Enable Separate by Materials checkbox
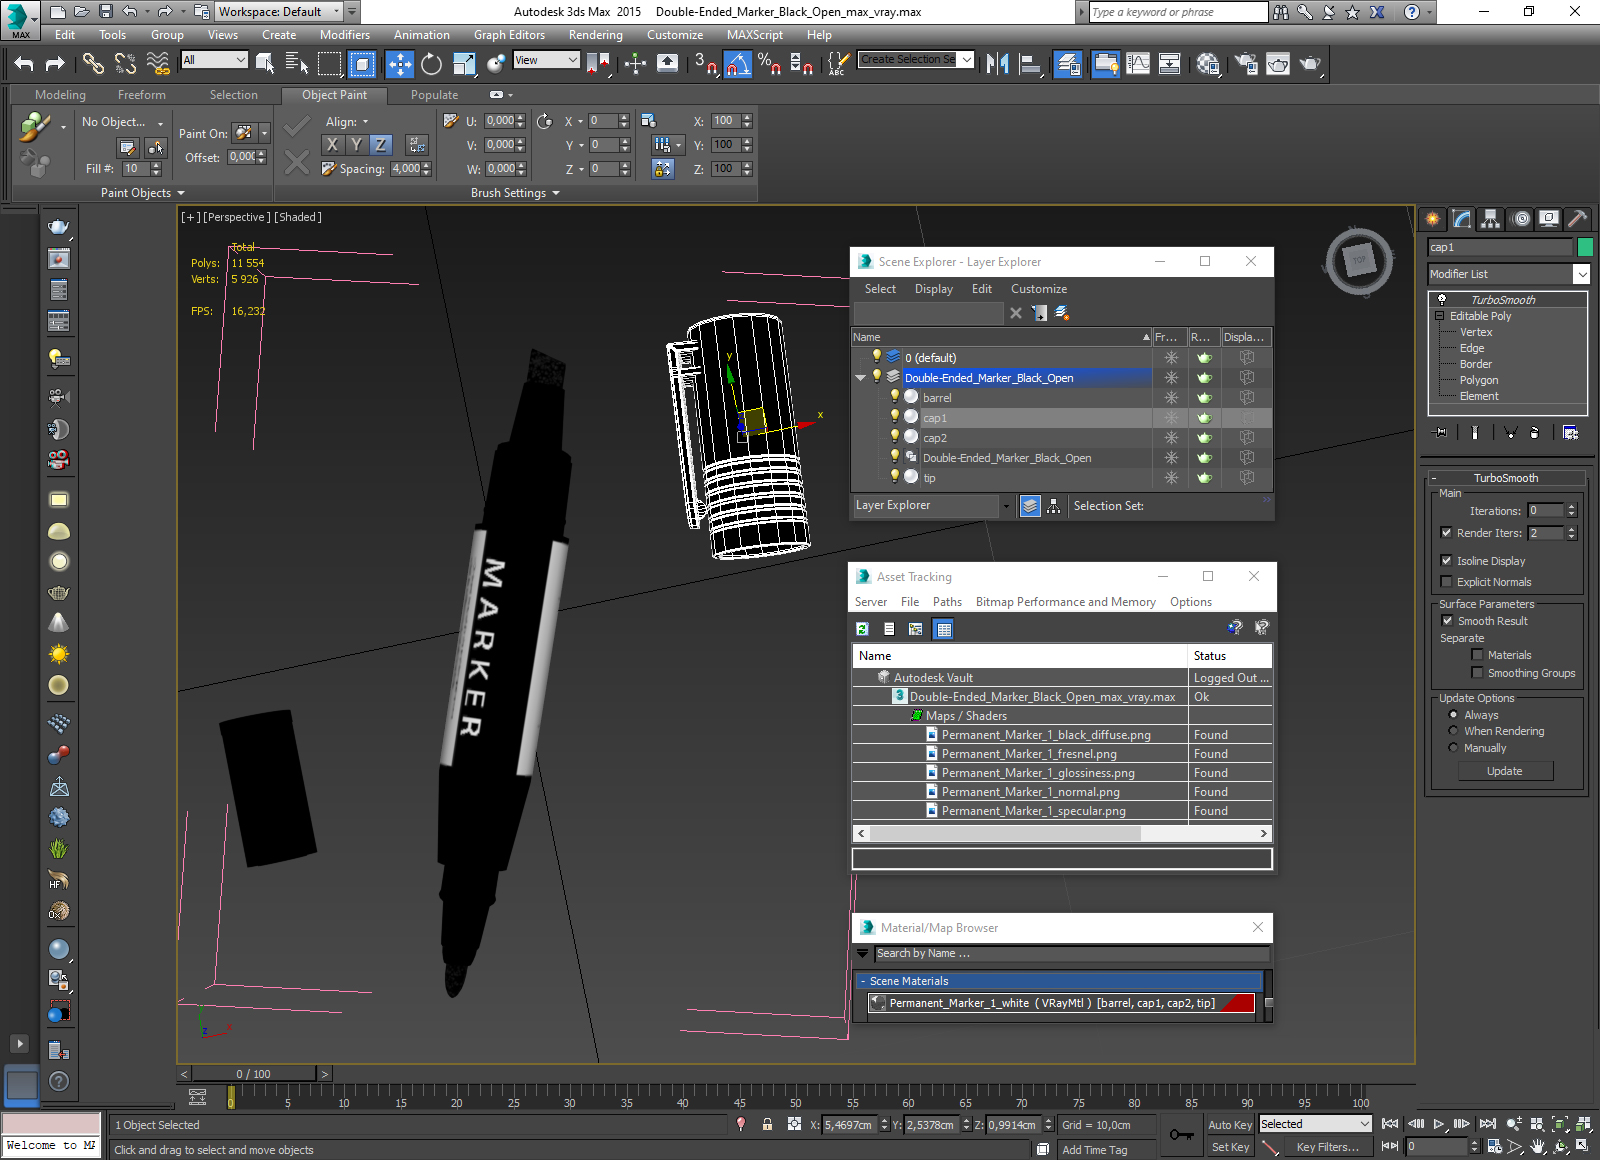1600x1160 pixels. (1477, 655)
